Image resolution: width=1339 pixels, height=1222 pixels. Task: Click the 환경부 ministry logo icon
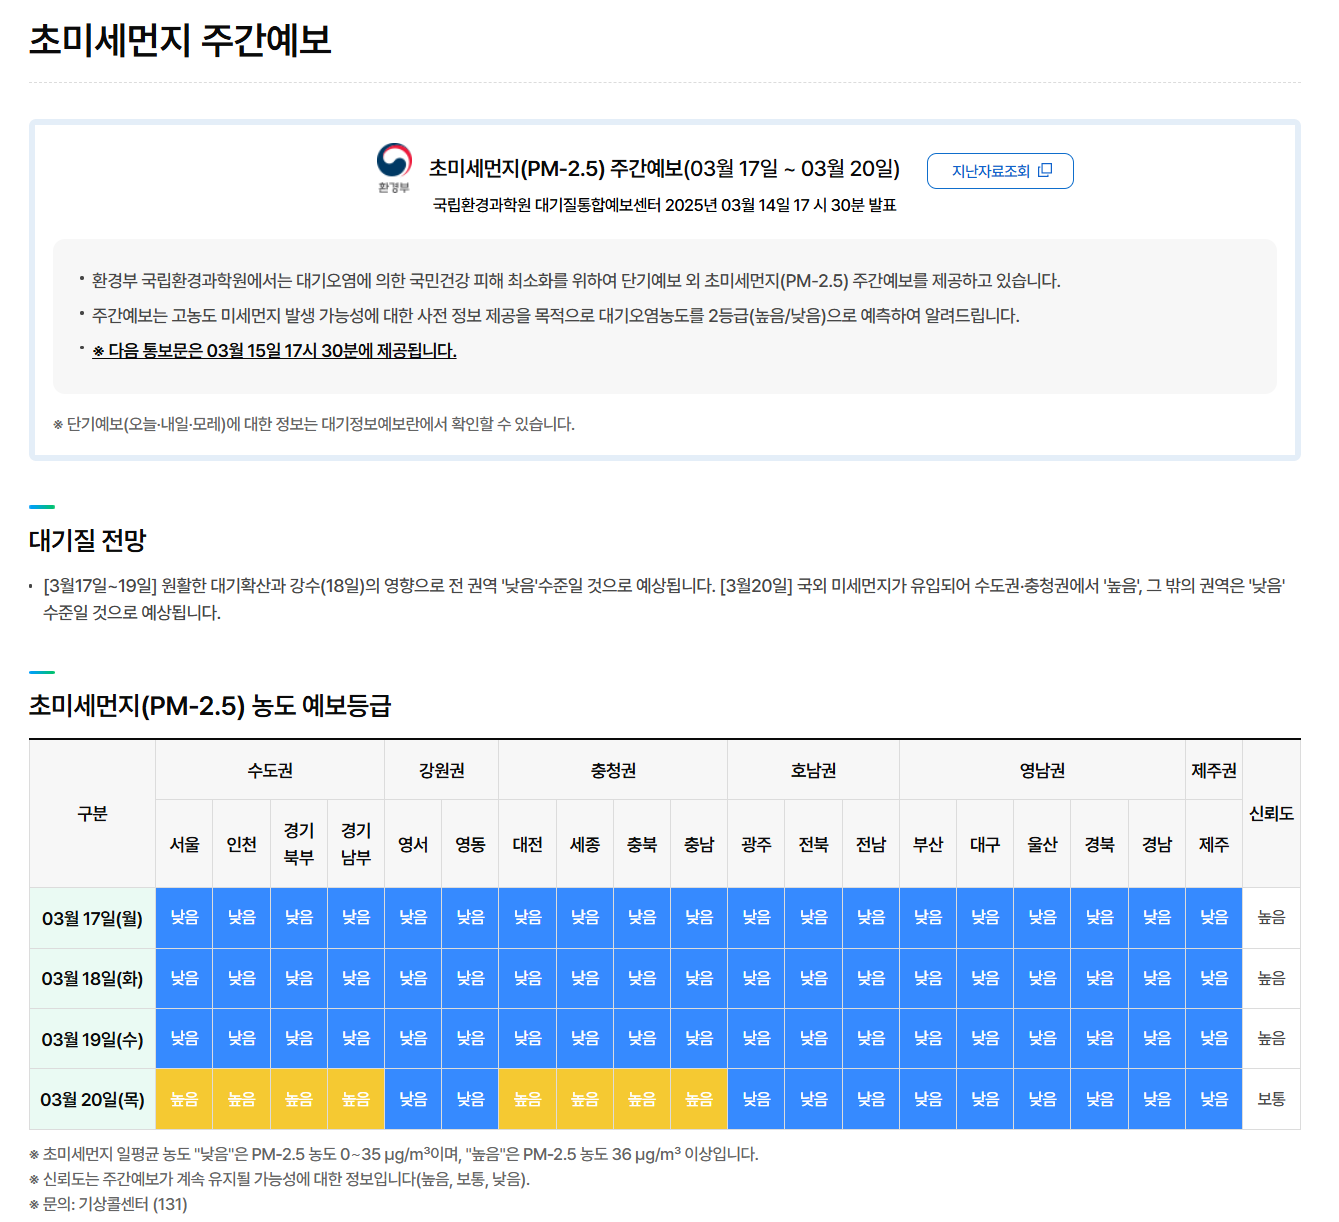tap(393, 163)
